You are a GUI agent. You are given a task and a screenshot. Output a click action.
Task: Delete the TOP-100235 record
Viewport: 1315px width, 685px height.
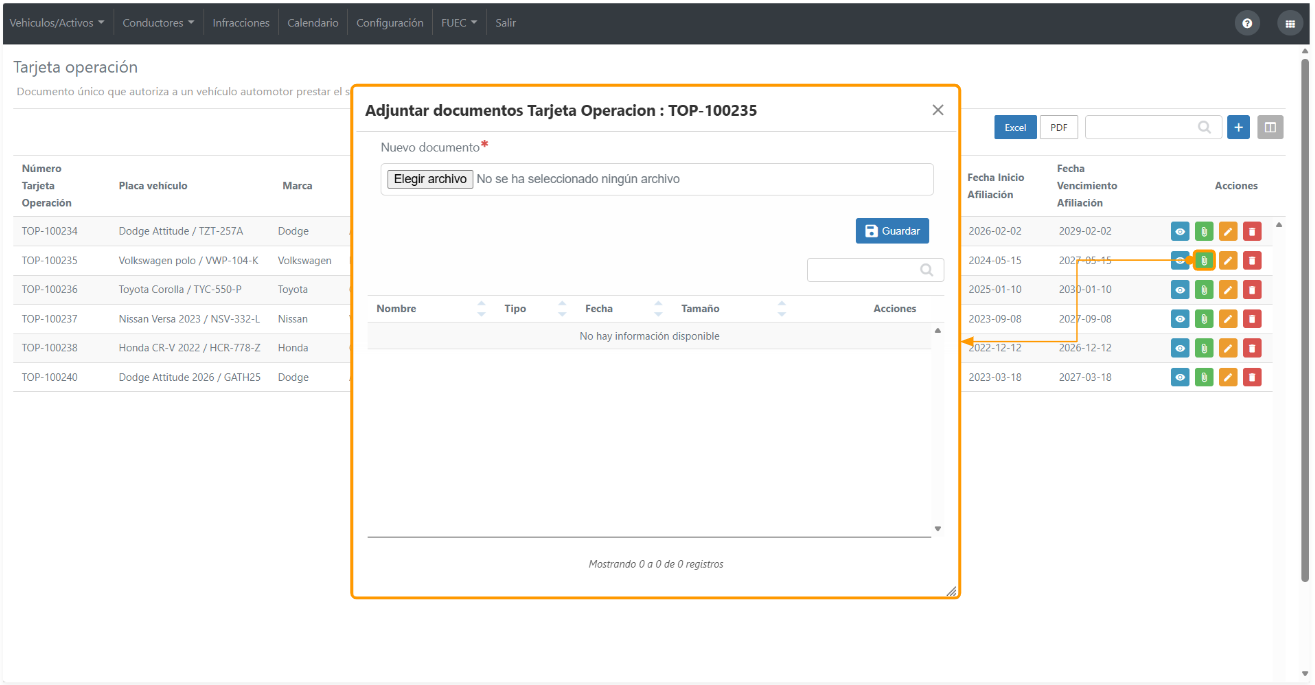[x=1252, y=261]
